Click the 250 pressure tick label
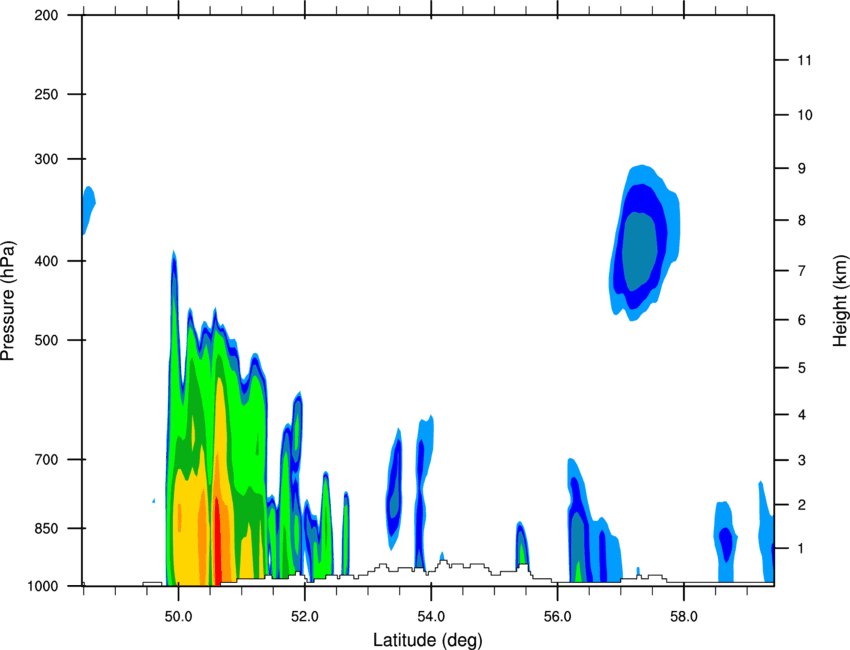The height and width of the screenshot is (650, 850). pyautogui.click(x=46, y=94)
